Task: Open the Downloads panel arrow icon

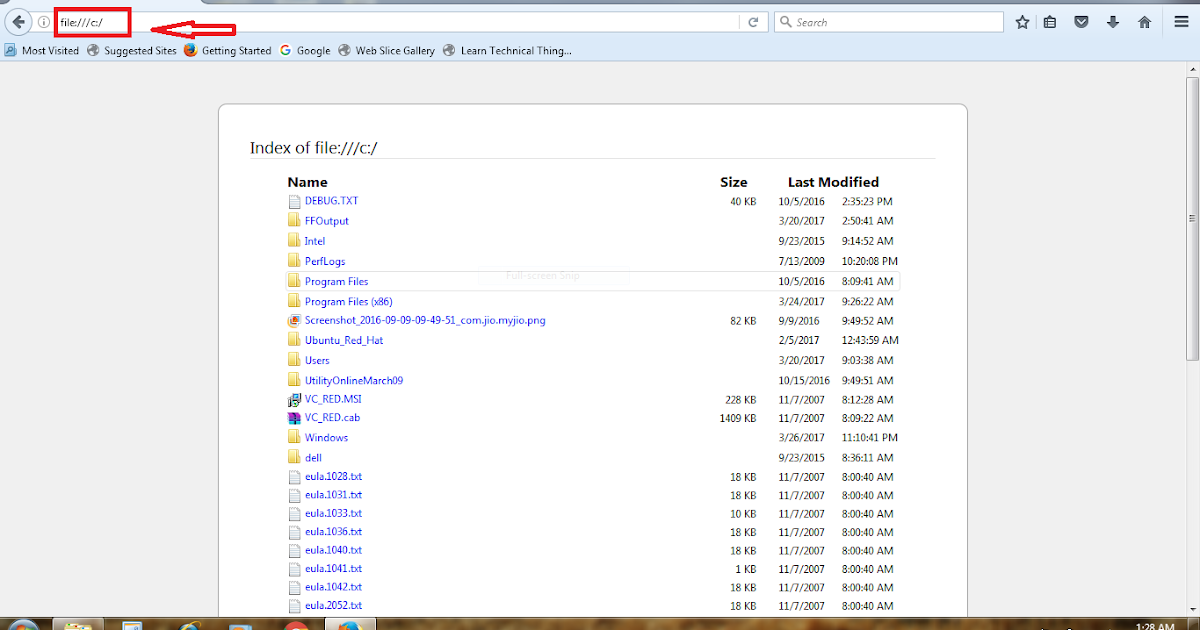Action: coord(1111,21)
